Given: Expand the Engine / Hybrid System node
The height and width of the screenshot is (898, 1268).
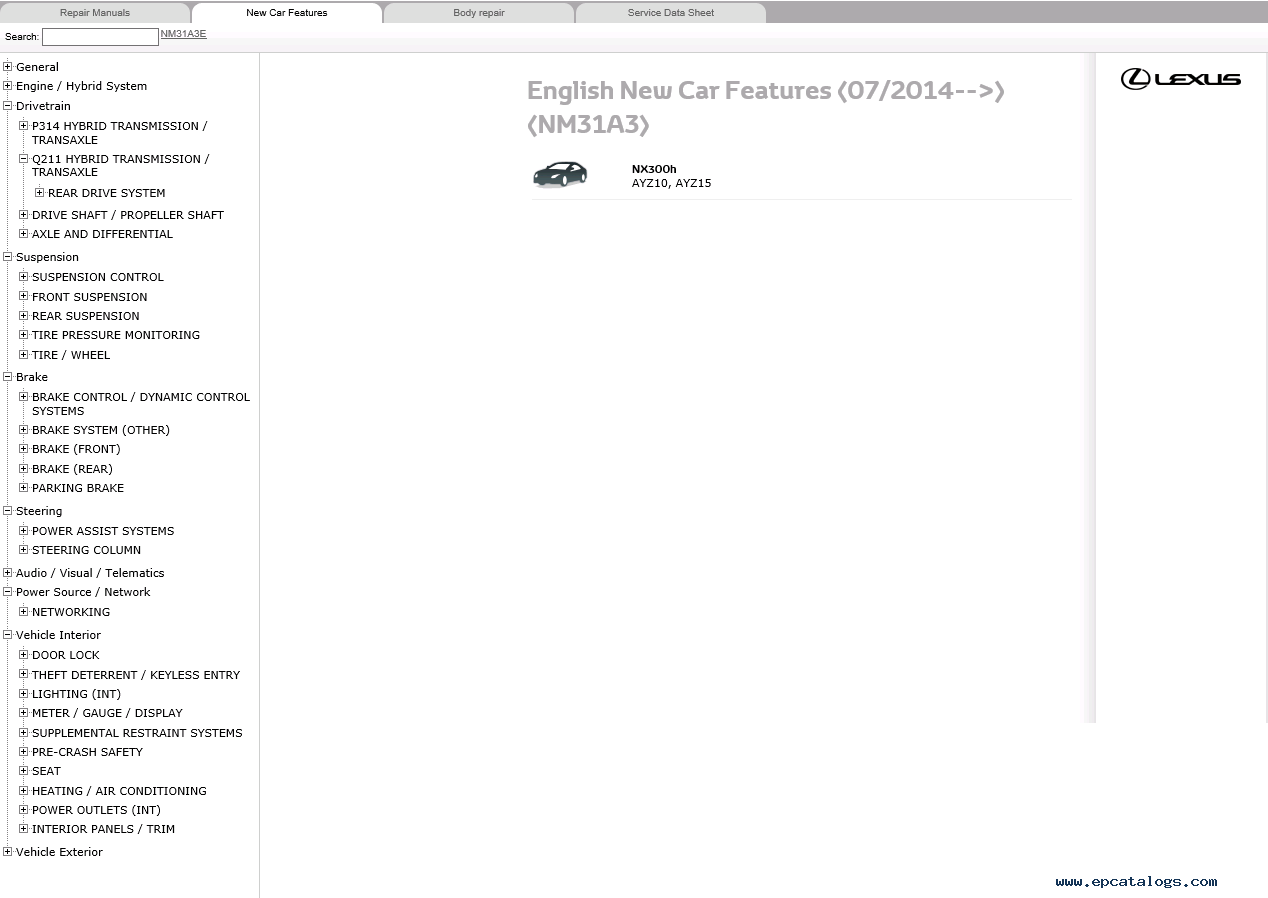Looking at the screenshot, I should click(x=8, y=86).
